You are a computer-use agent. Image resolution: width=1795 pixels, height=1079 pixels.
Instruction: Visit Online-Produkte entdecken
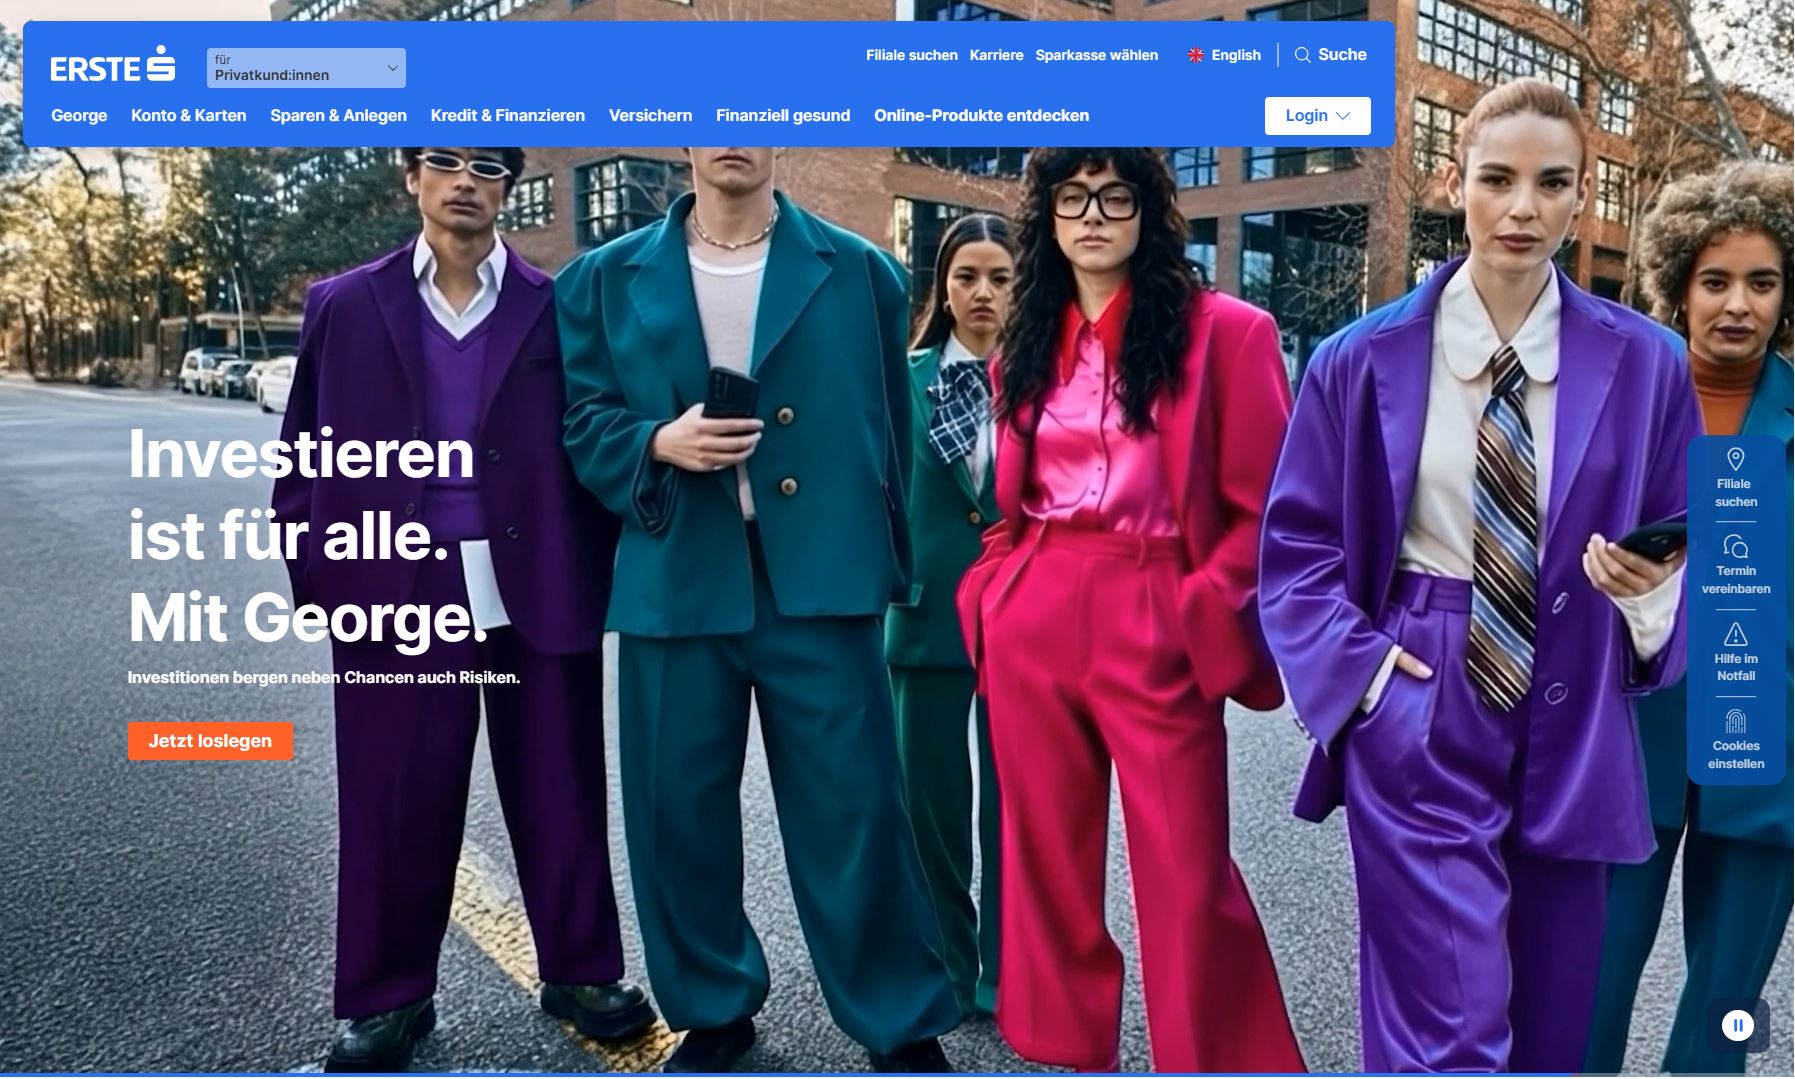[982, 115]
